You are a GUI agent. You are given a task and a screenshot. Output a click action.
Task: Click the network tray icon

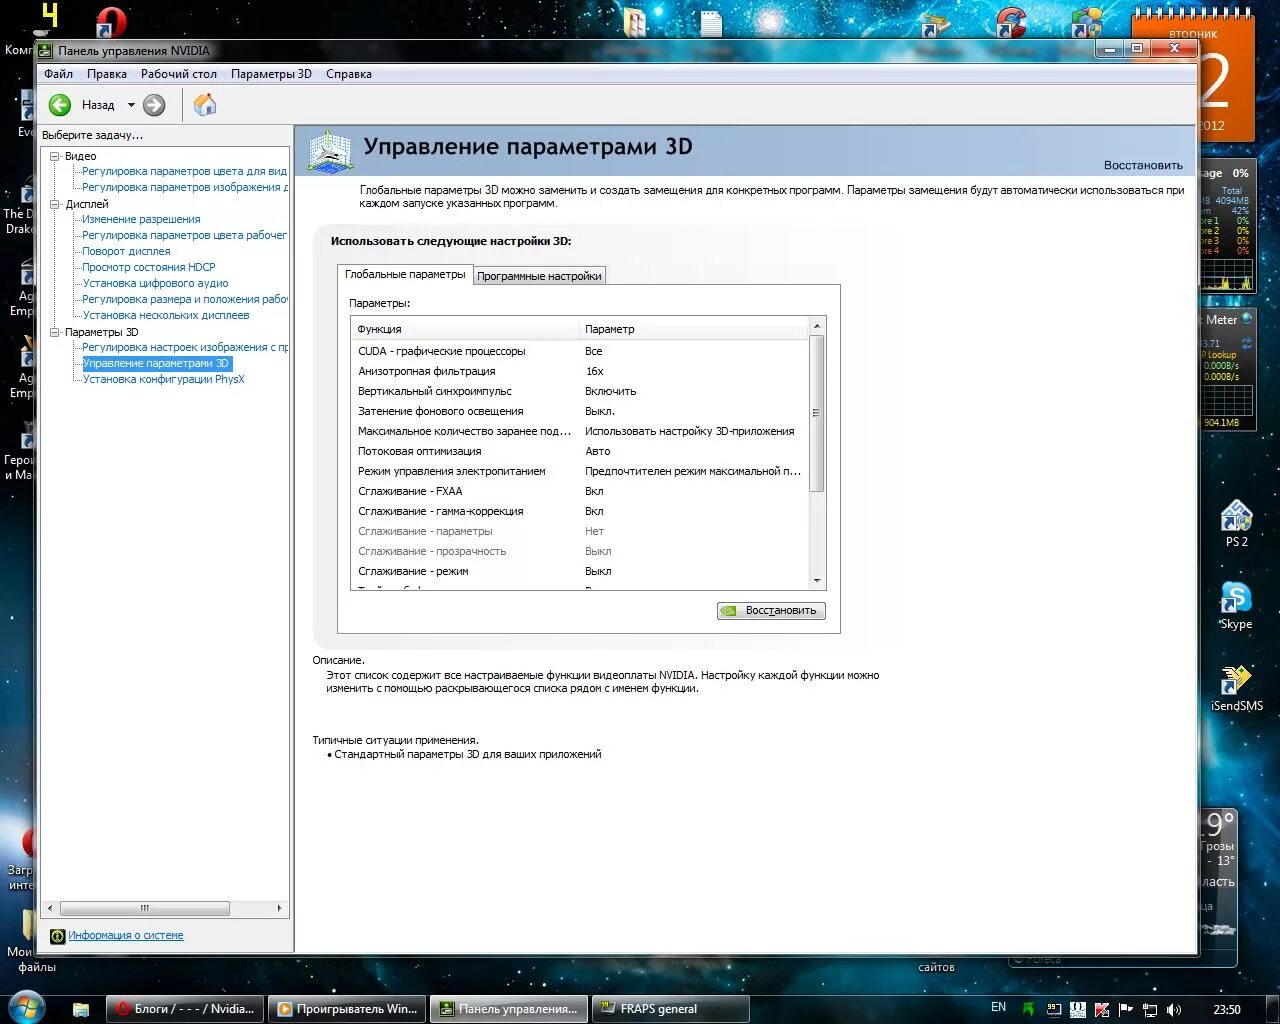[1150, 1009]
